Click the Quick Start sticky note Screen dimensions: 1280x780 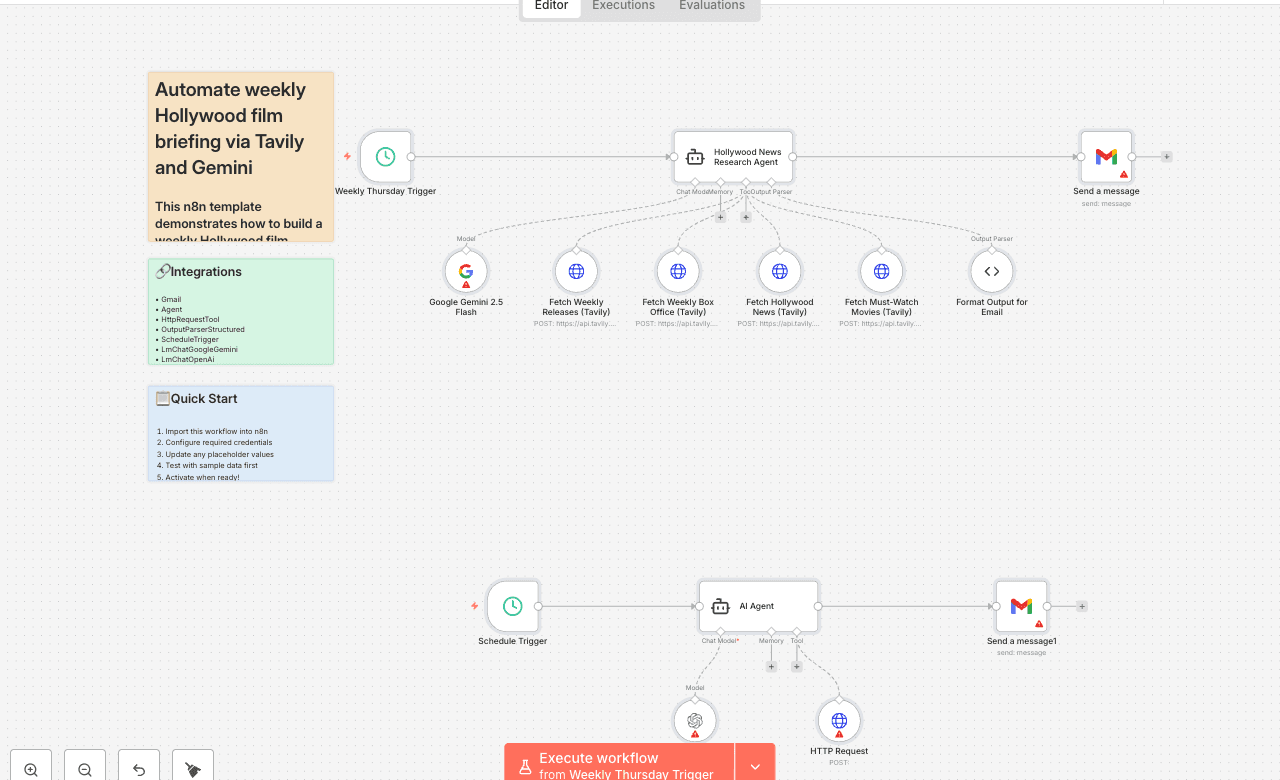coord(240,432)
